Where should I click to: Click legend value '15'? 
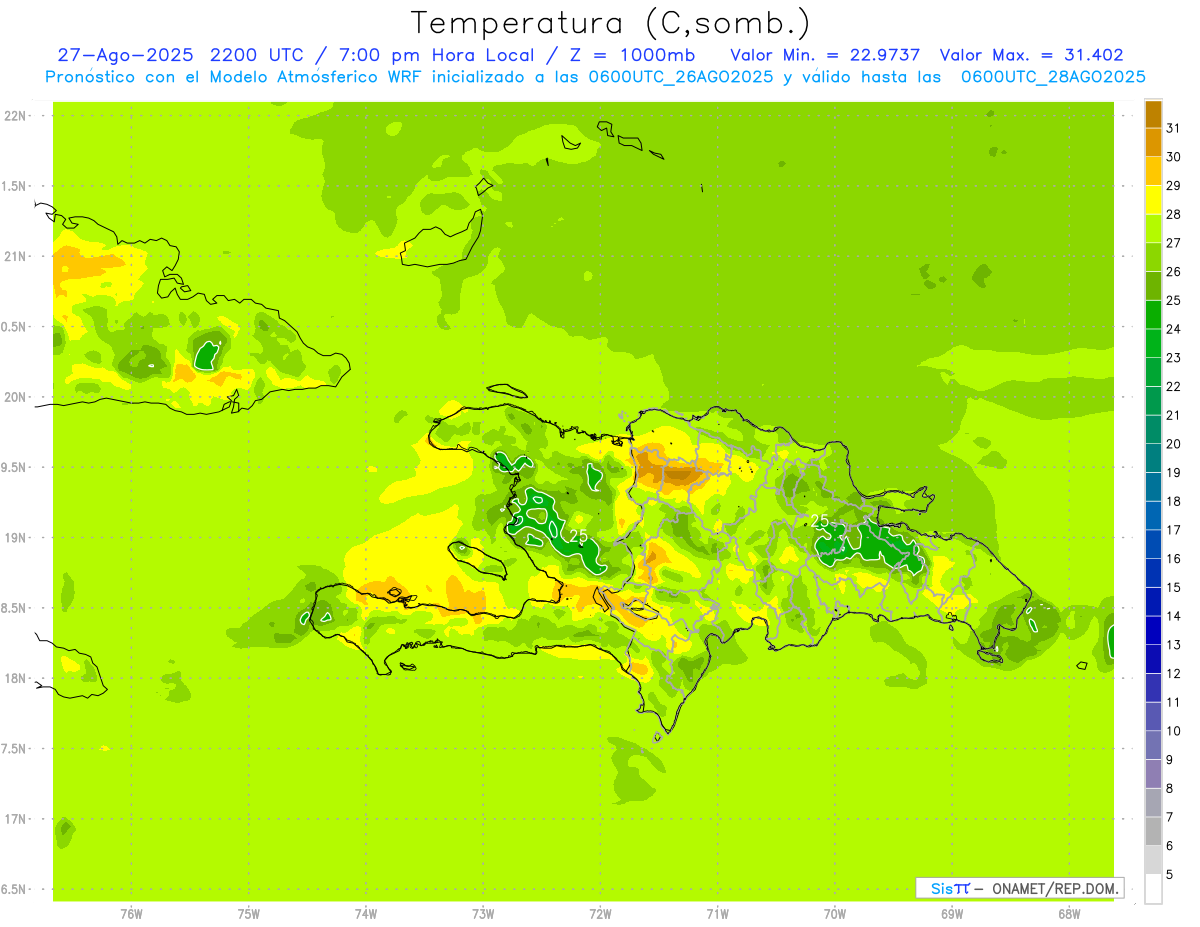pyautogui.click(x=1173, y=587)
